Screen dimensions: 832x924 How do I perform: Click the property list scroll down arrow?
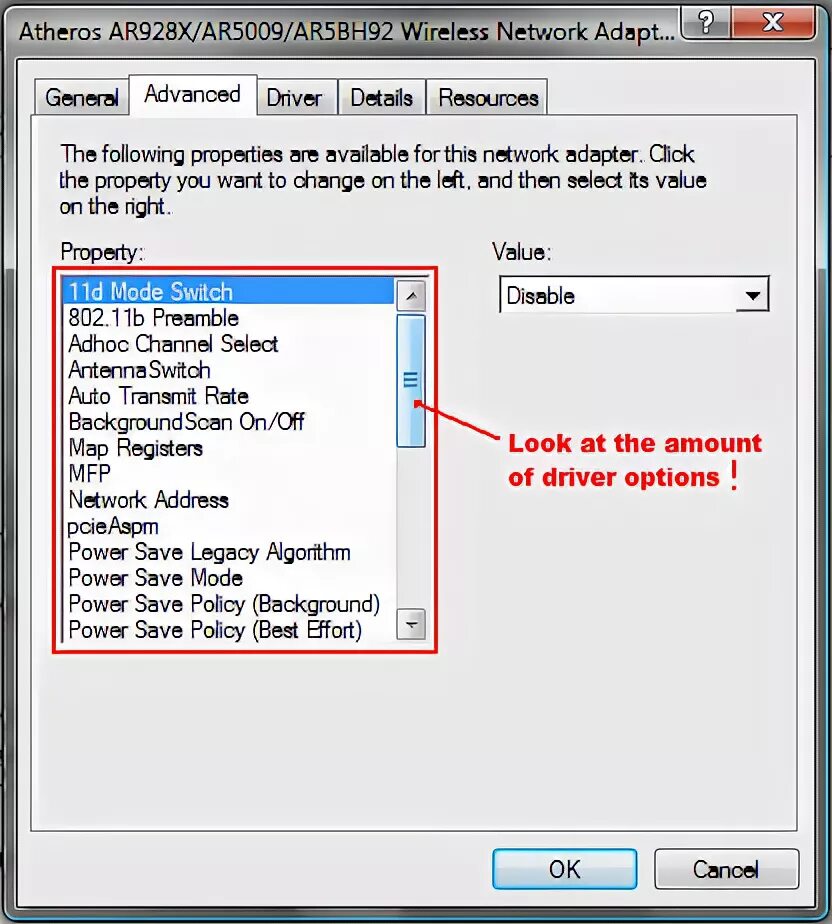411,624
